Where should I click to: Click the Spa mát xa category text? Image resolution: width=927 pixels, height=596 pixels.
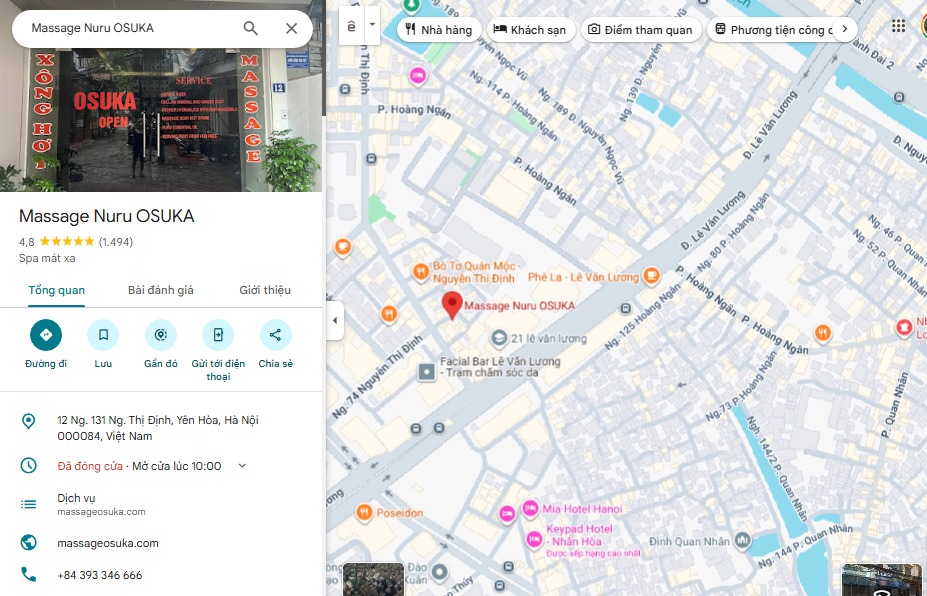pyautogui.click(x=47, y=258)
